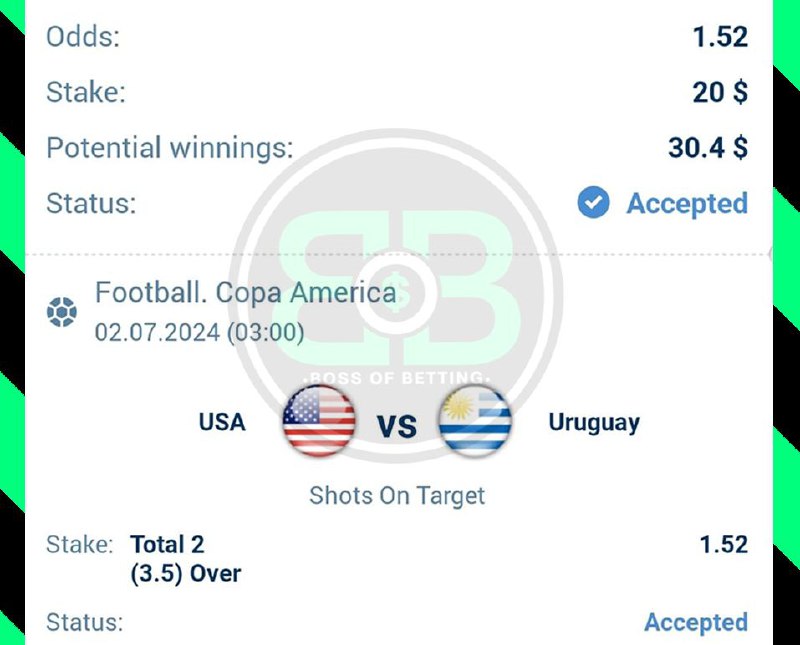Click the 30.4 $ potential winnings value

(708, 148)
